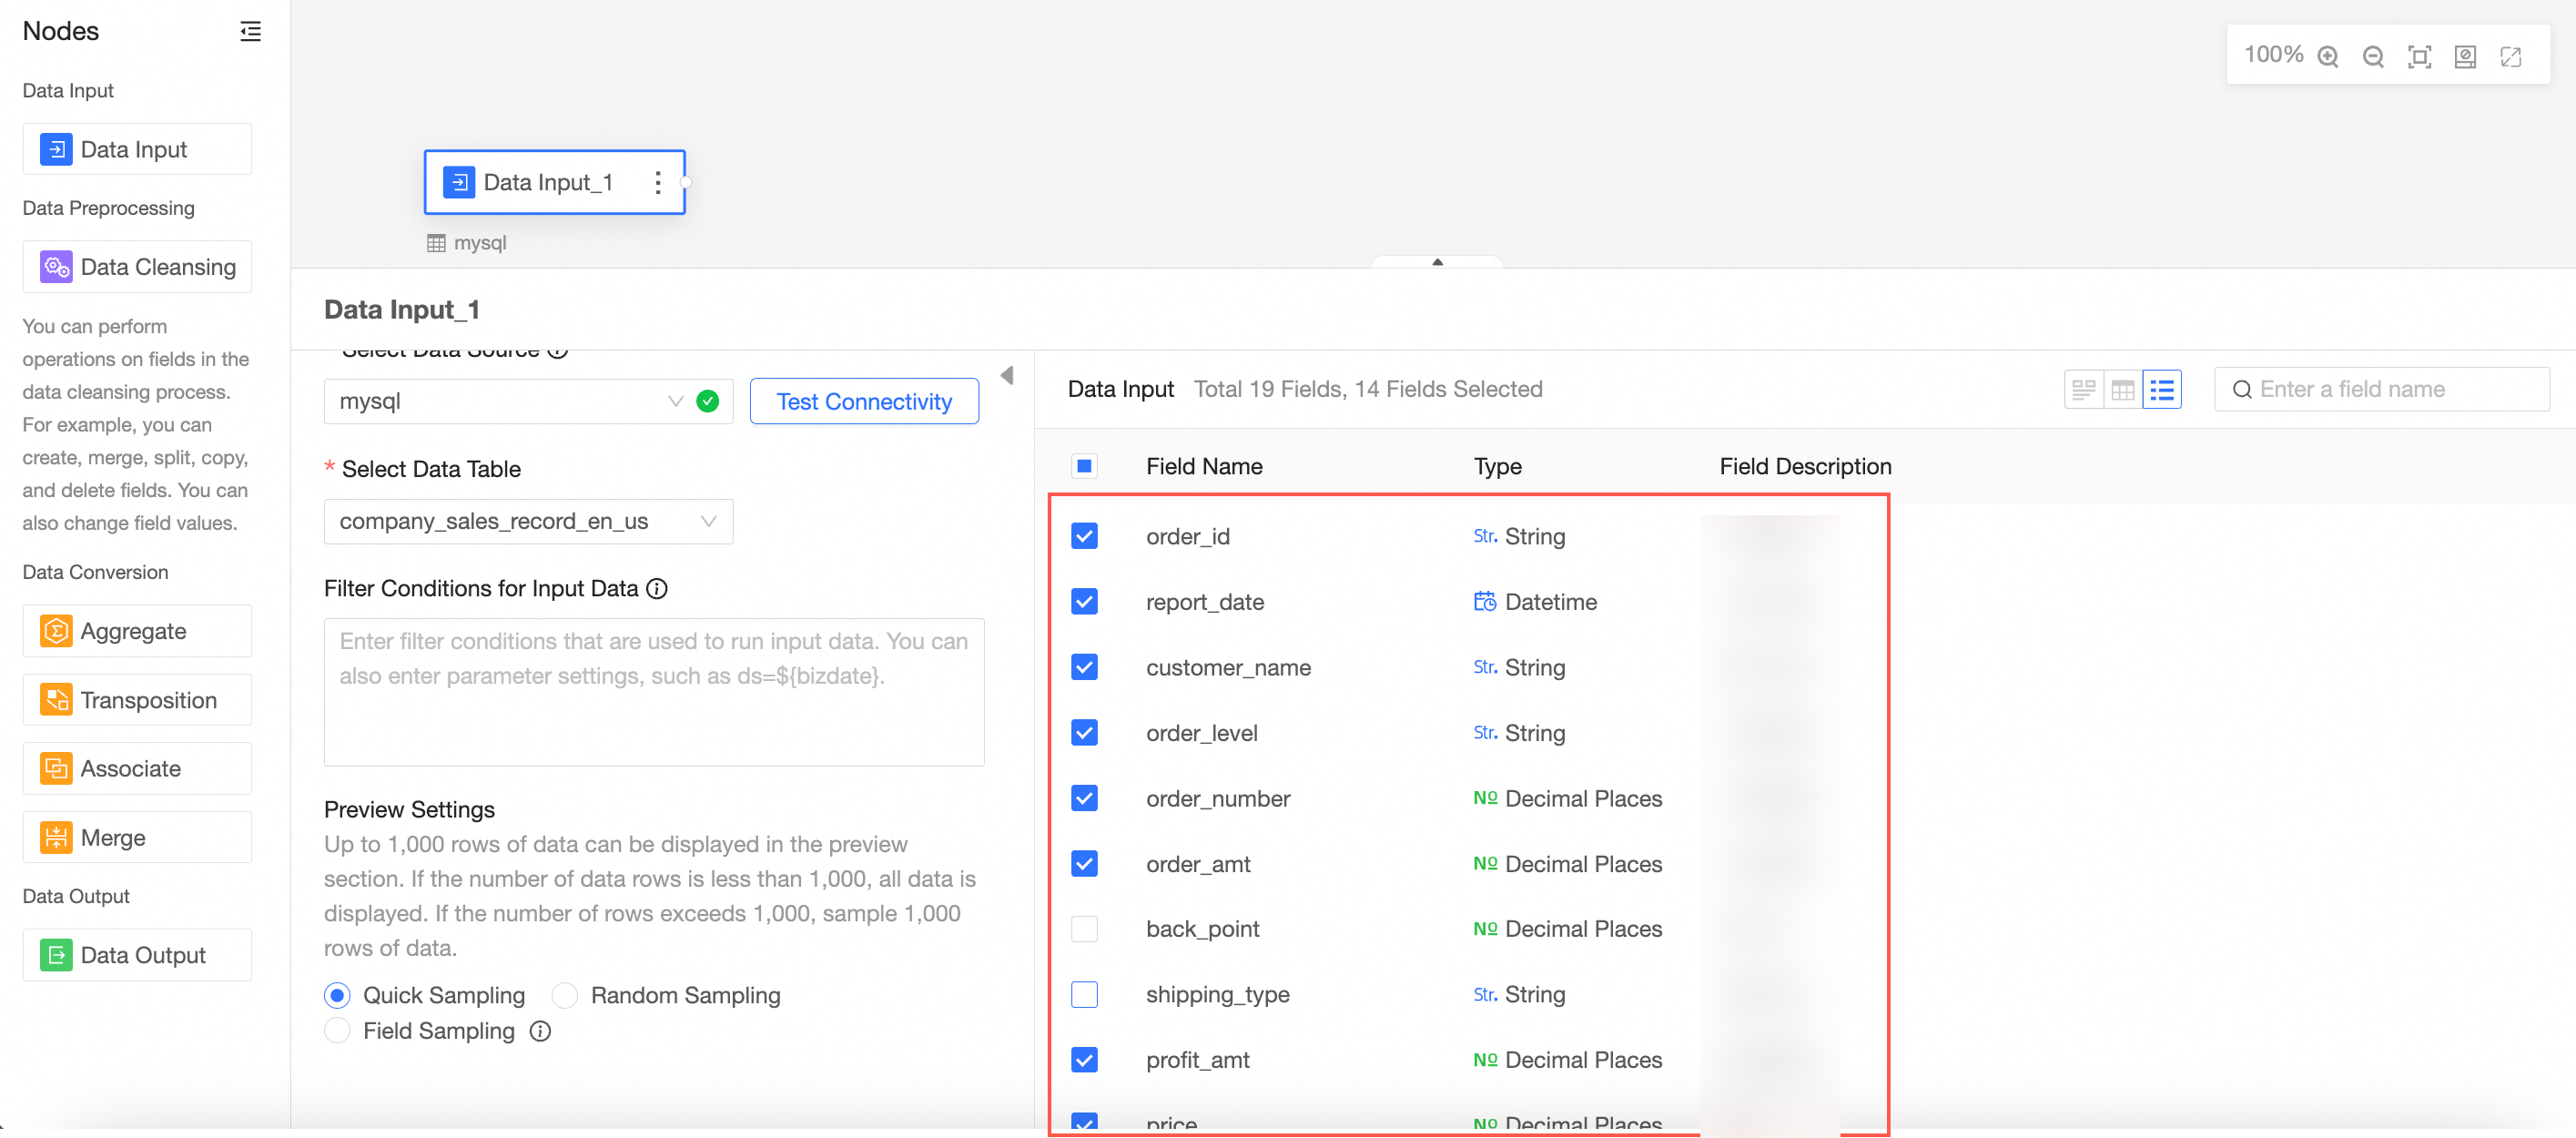The image size is (2576, 1138).
Task: Click the Test Connectivity button
Action: click(863, 401)
